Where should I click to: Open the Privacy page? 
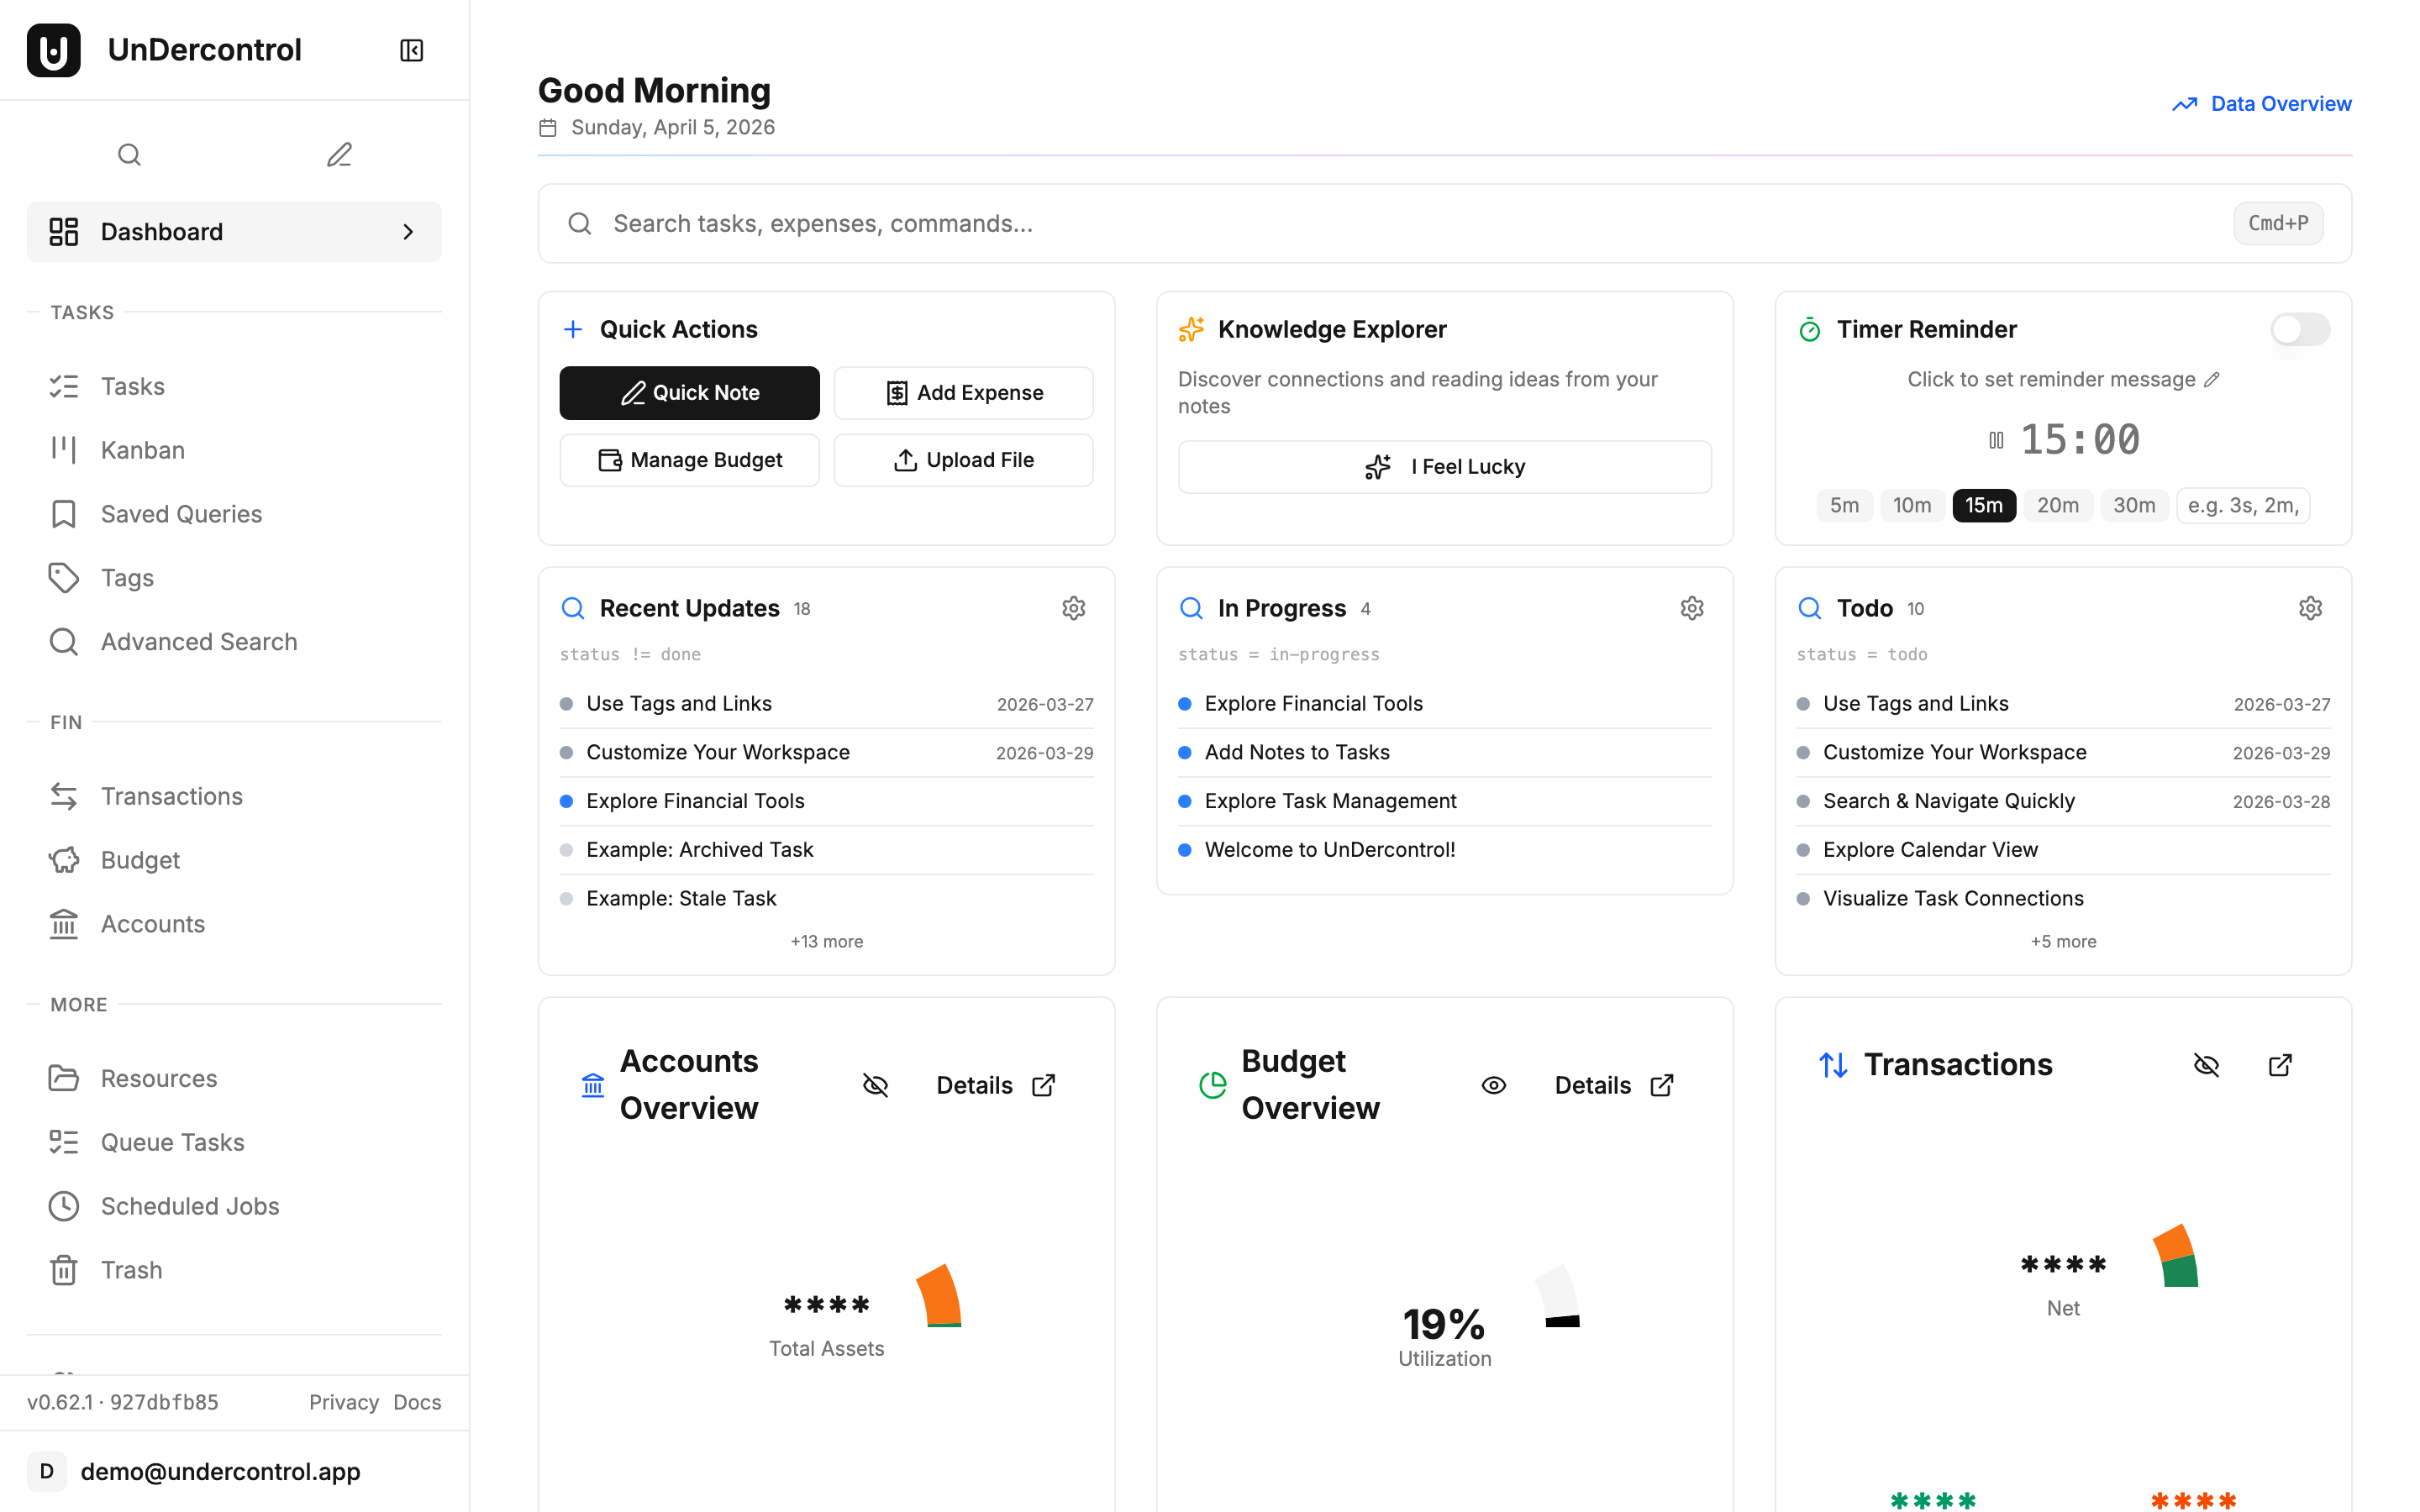point(343,1402)
